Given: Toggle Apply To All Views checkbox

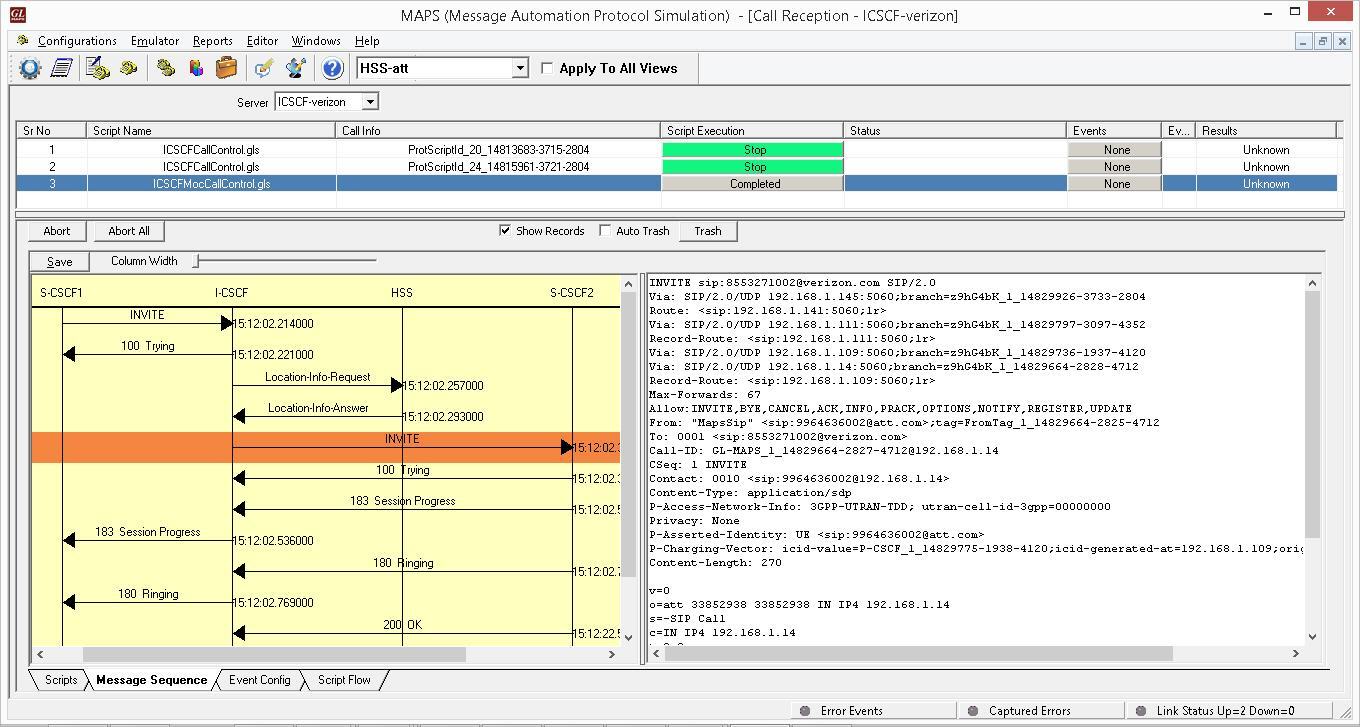Looking at the screenshot, I should [x=547, y=68].
